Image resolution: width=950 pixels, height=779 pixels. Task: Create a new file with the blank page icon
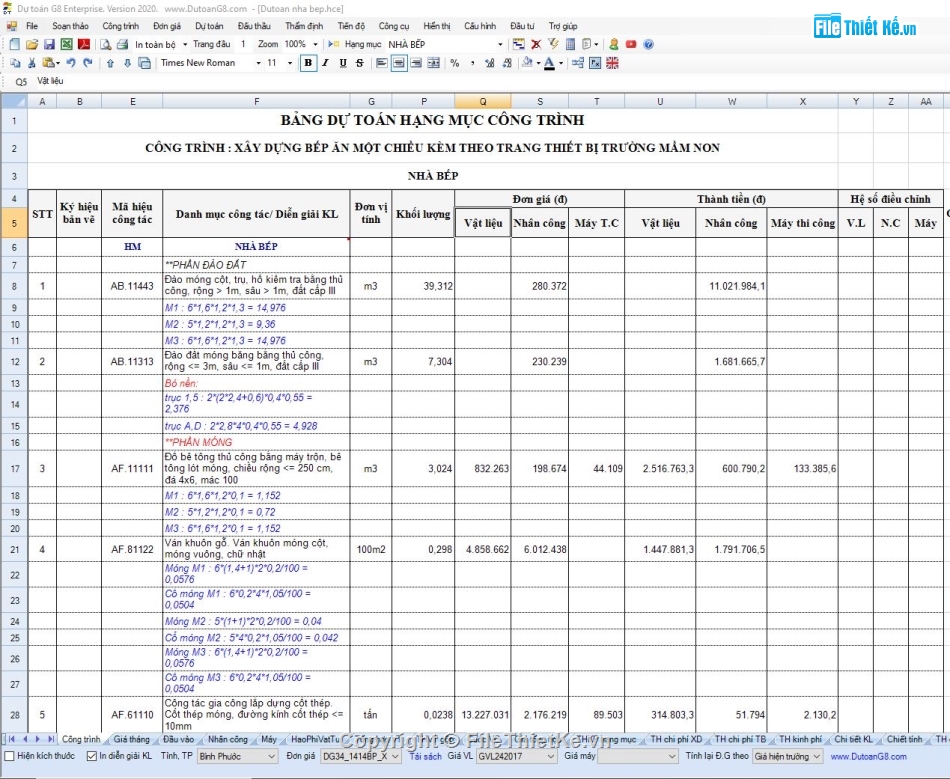pyautogui.click(x=15, y=44)
